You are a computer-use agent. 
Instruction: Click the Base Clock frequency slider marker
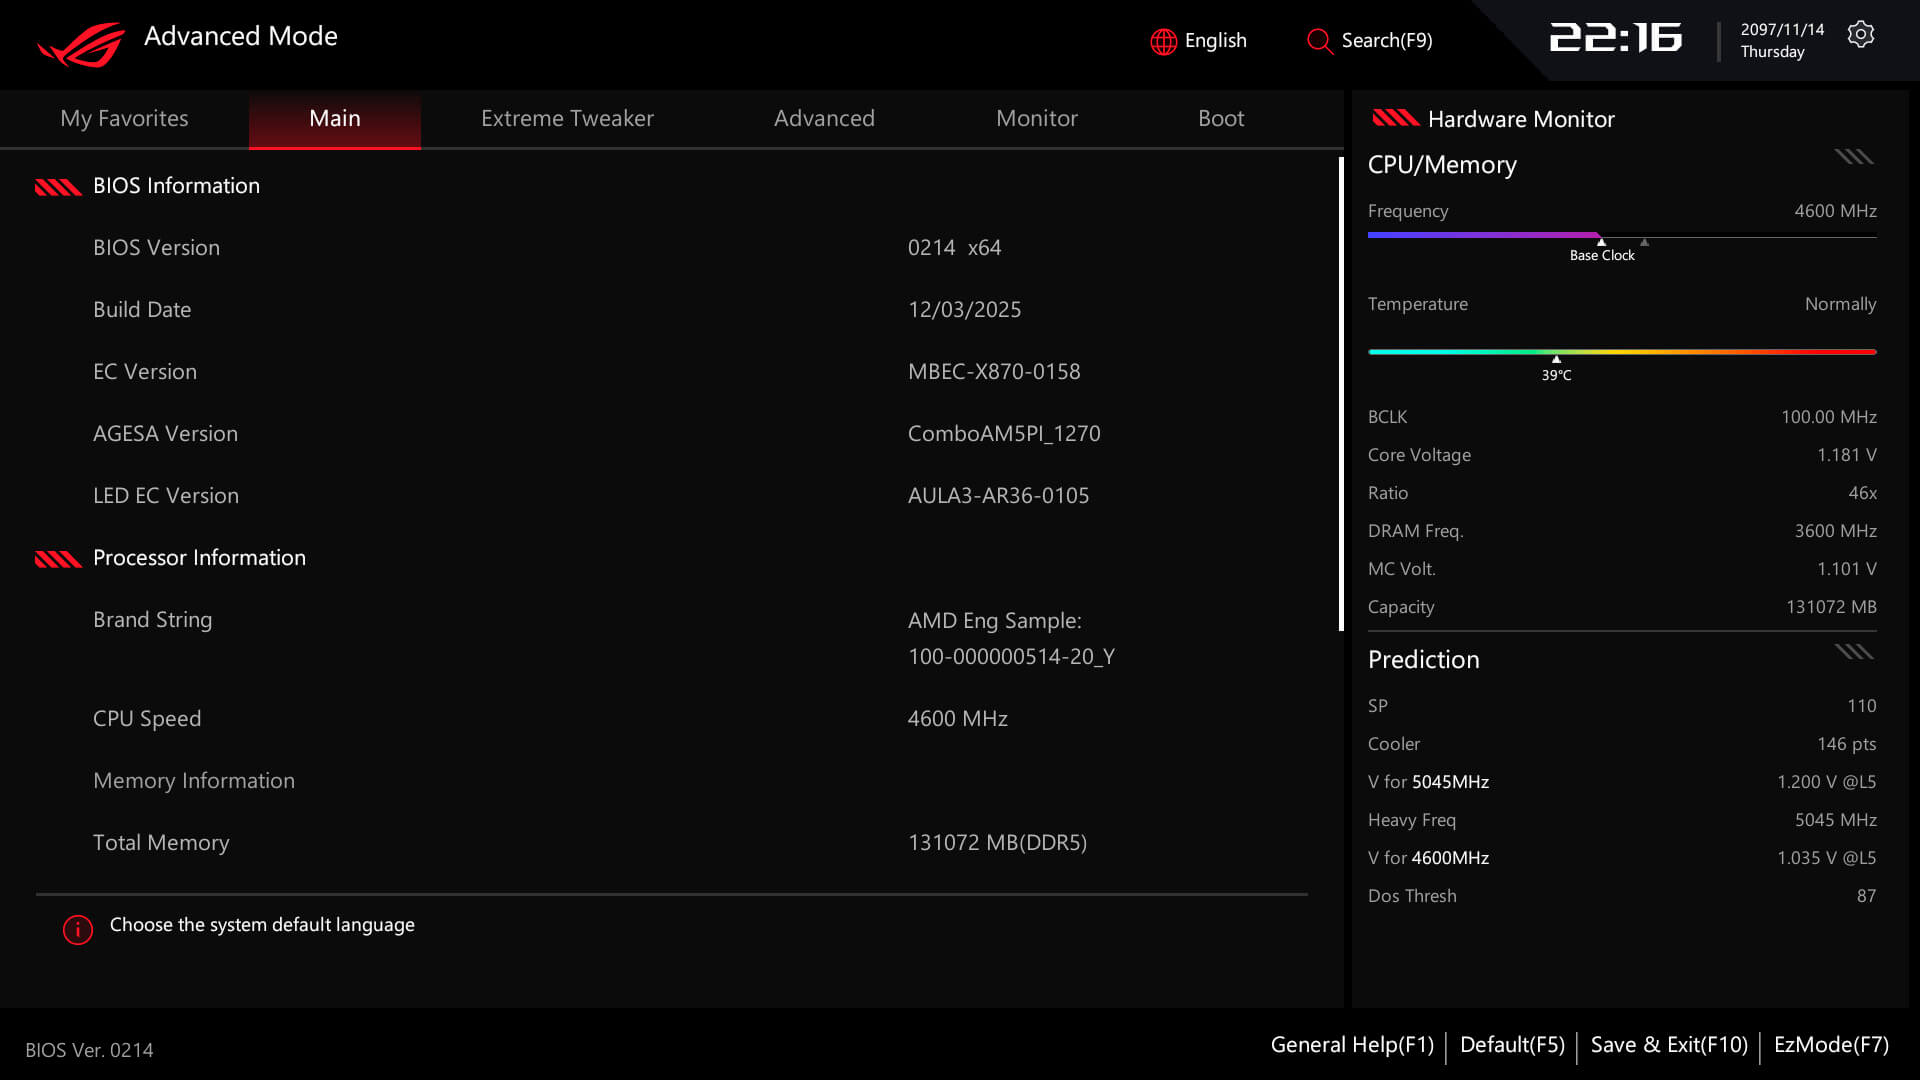click(x=1602, y=243)
